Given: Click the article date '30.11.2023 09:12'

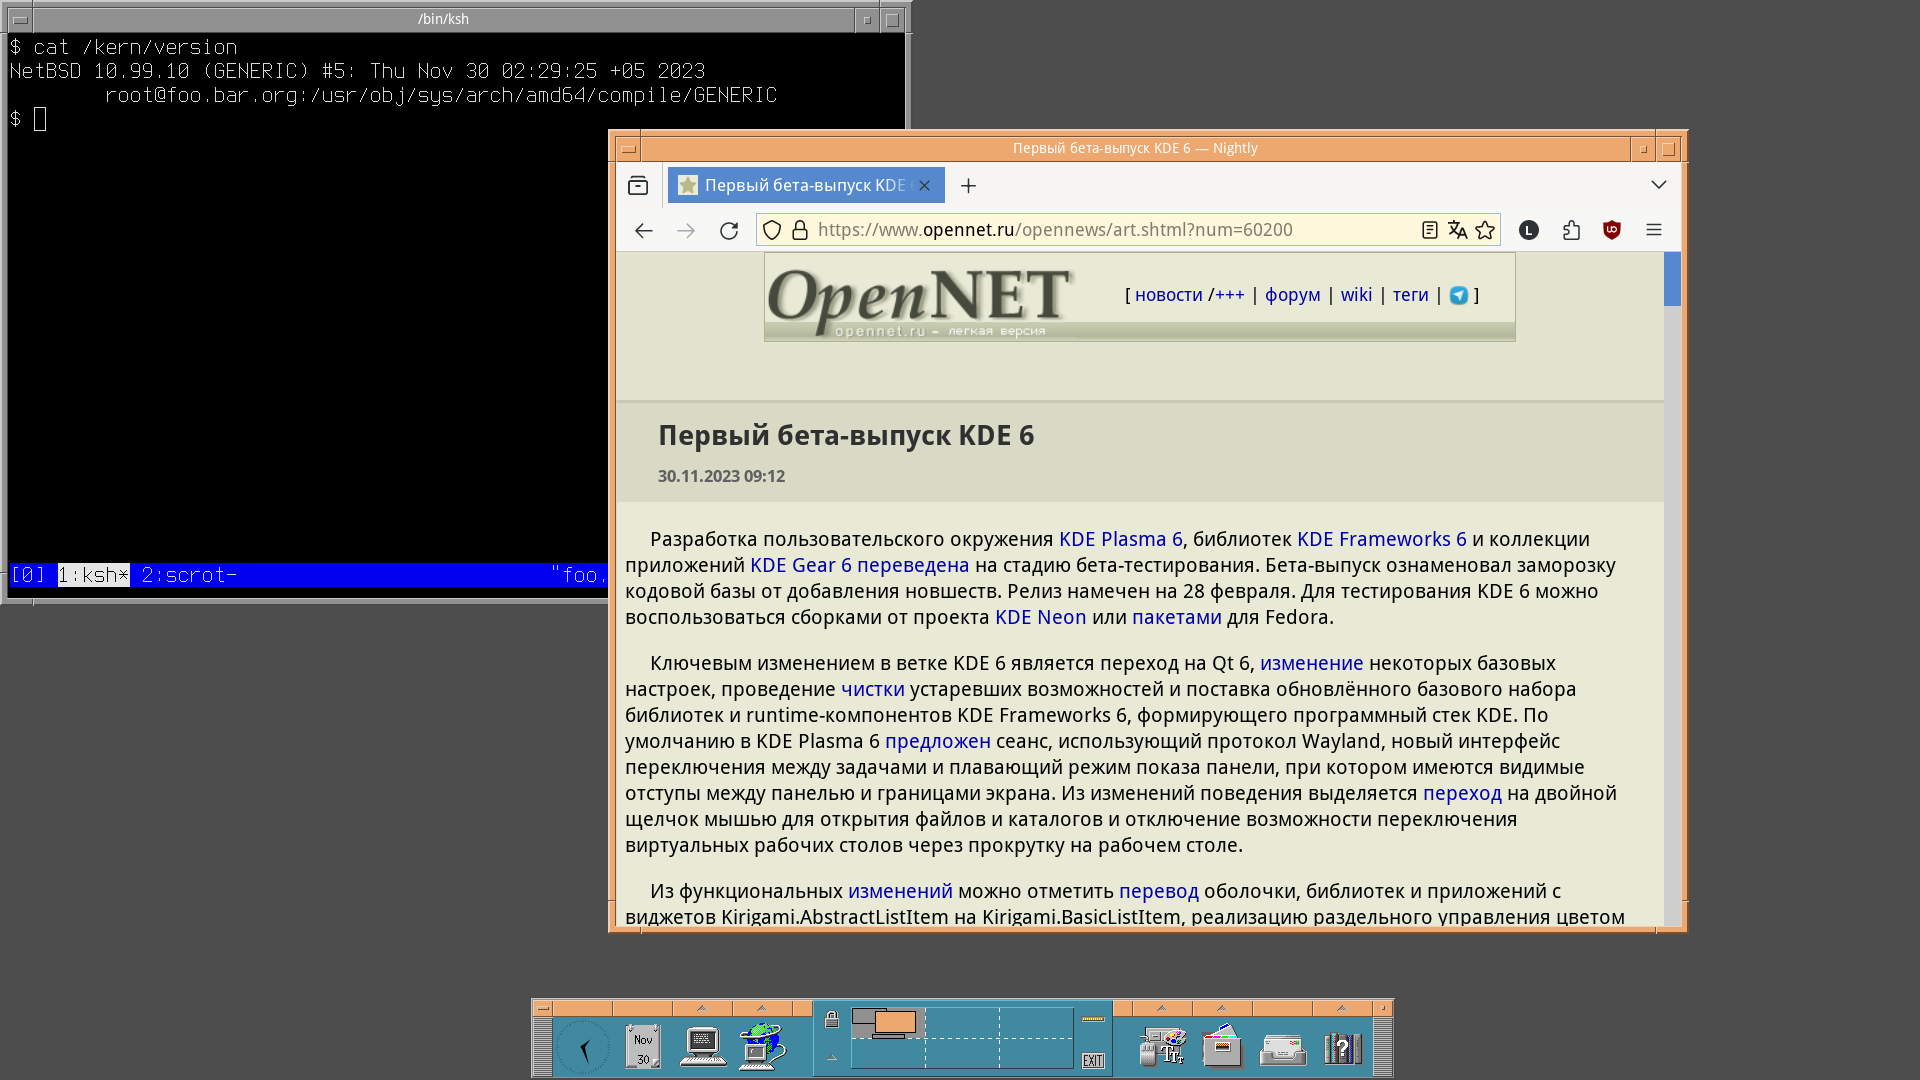Looking at the screenshot, I should [x=721, y=477].
